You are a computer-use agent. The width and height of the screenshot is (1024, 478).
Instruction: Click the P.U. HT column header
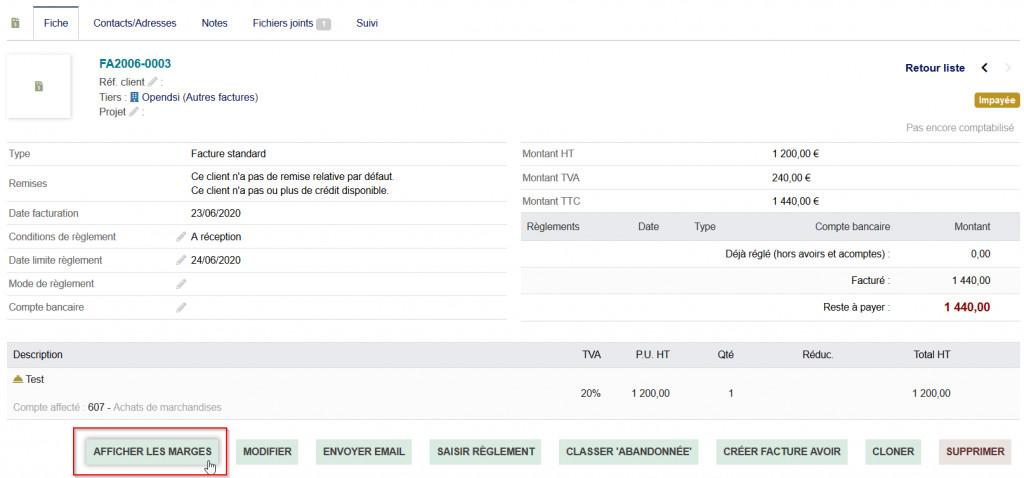tap(651, 355)
